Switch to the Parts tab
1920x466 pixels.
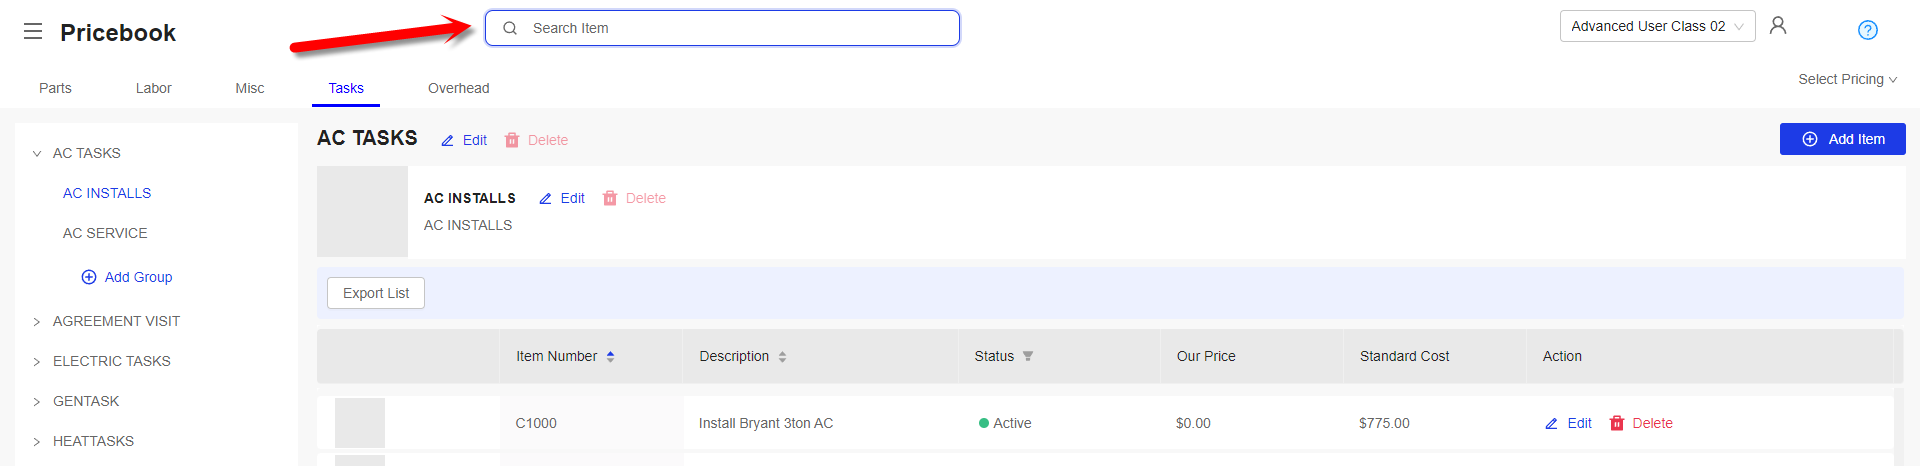click(x=55, y=88)
